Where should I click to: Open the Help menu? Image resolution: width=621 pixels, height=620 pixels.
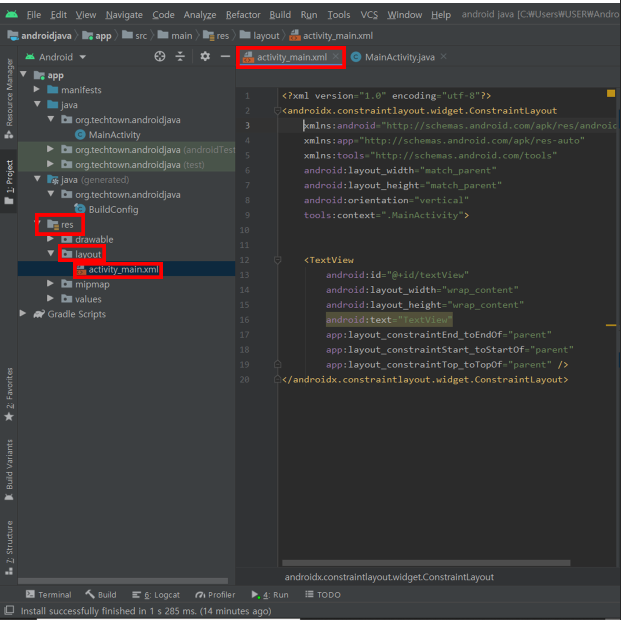pyautogui.click(x=441, y=15)
